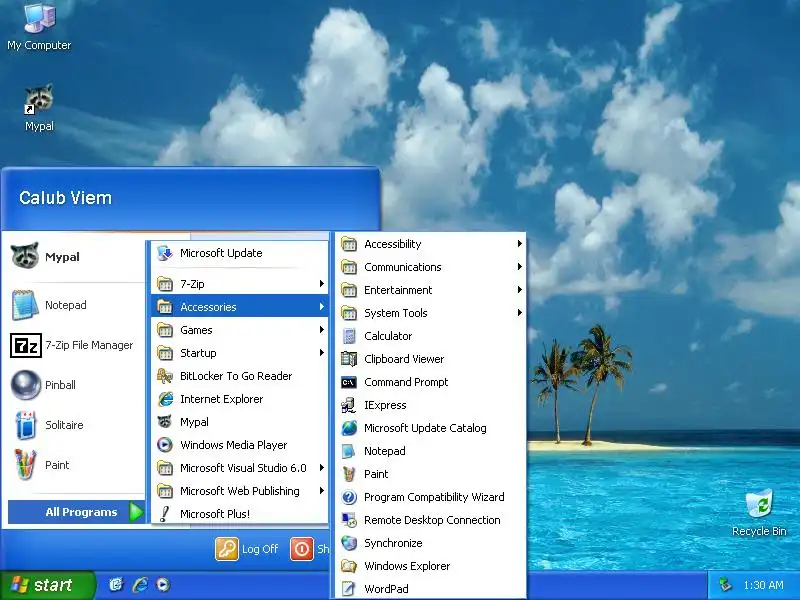Click the WordPad icon
The height and width of the screenshot is (600, 800).
click(x=349, y=589)
